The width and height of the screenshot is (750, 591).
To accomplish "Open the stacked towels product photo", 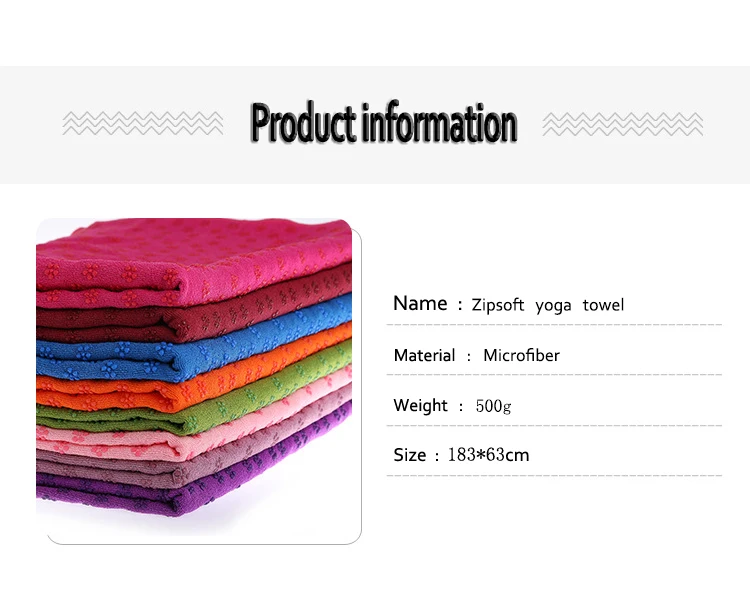I will (x=199, y=381).
